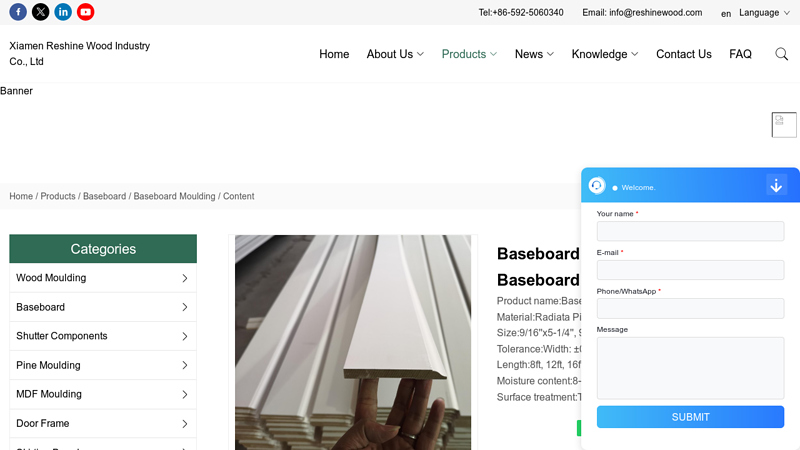Click the Baseboard product title heading

(x=538, y=267)
